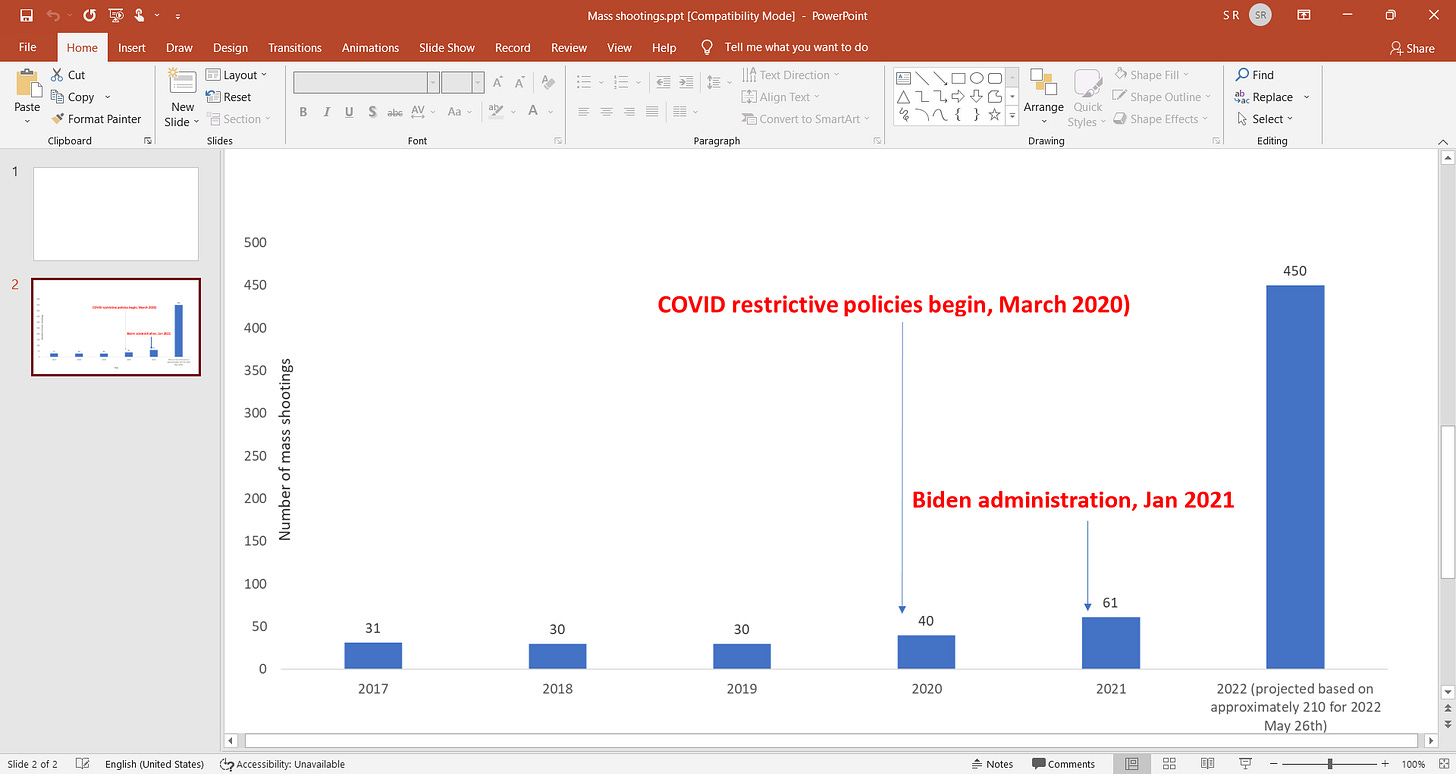
Task: Click the SR account avatar
Action: pos(1261,15)
